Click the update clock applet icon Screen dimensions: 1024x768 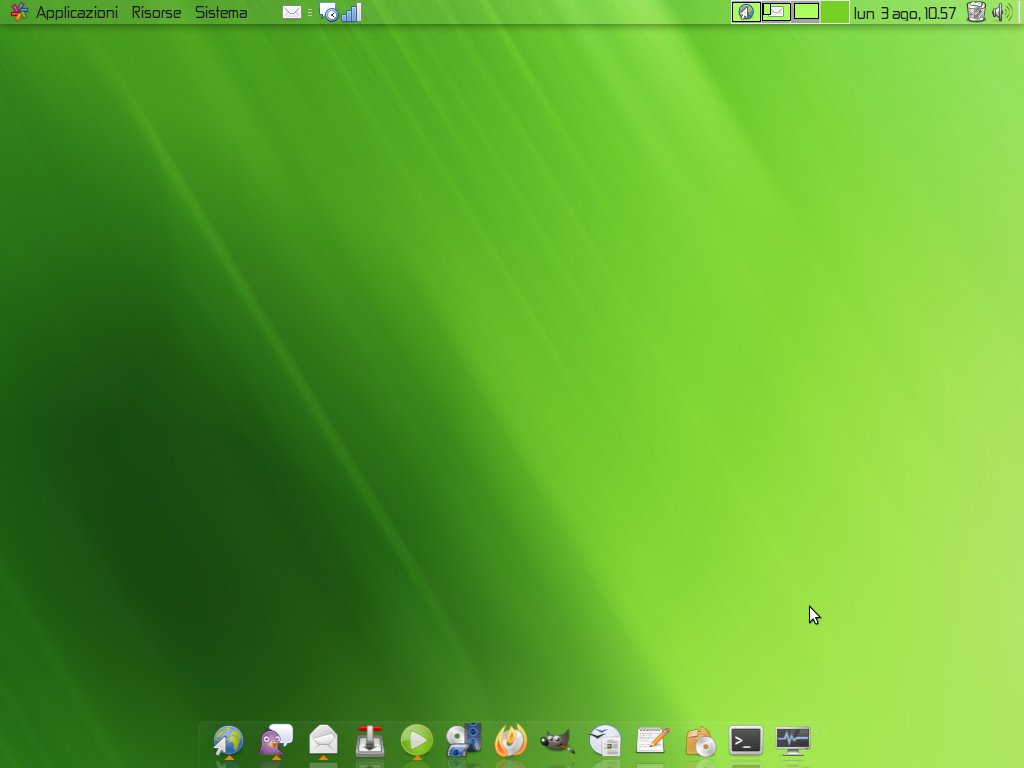[x=329, y=12]
